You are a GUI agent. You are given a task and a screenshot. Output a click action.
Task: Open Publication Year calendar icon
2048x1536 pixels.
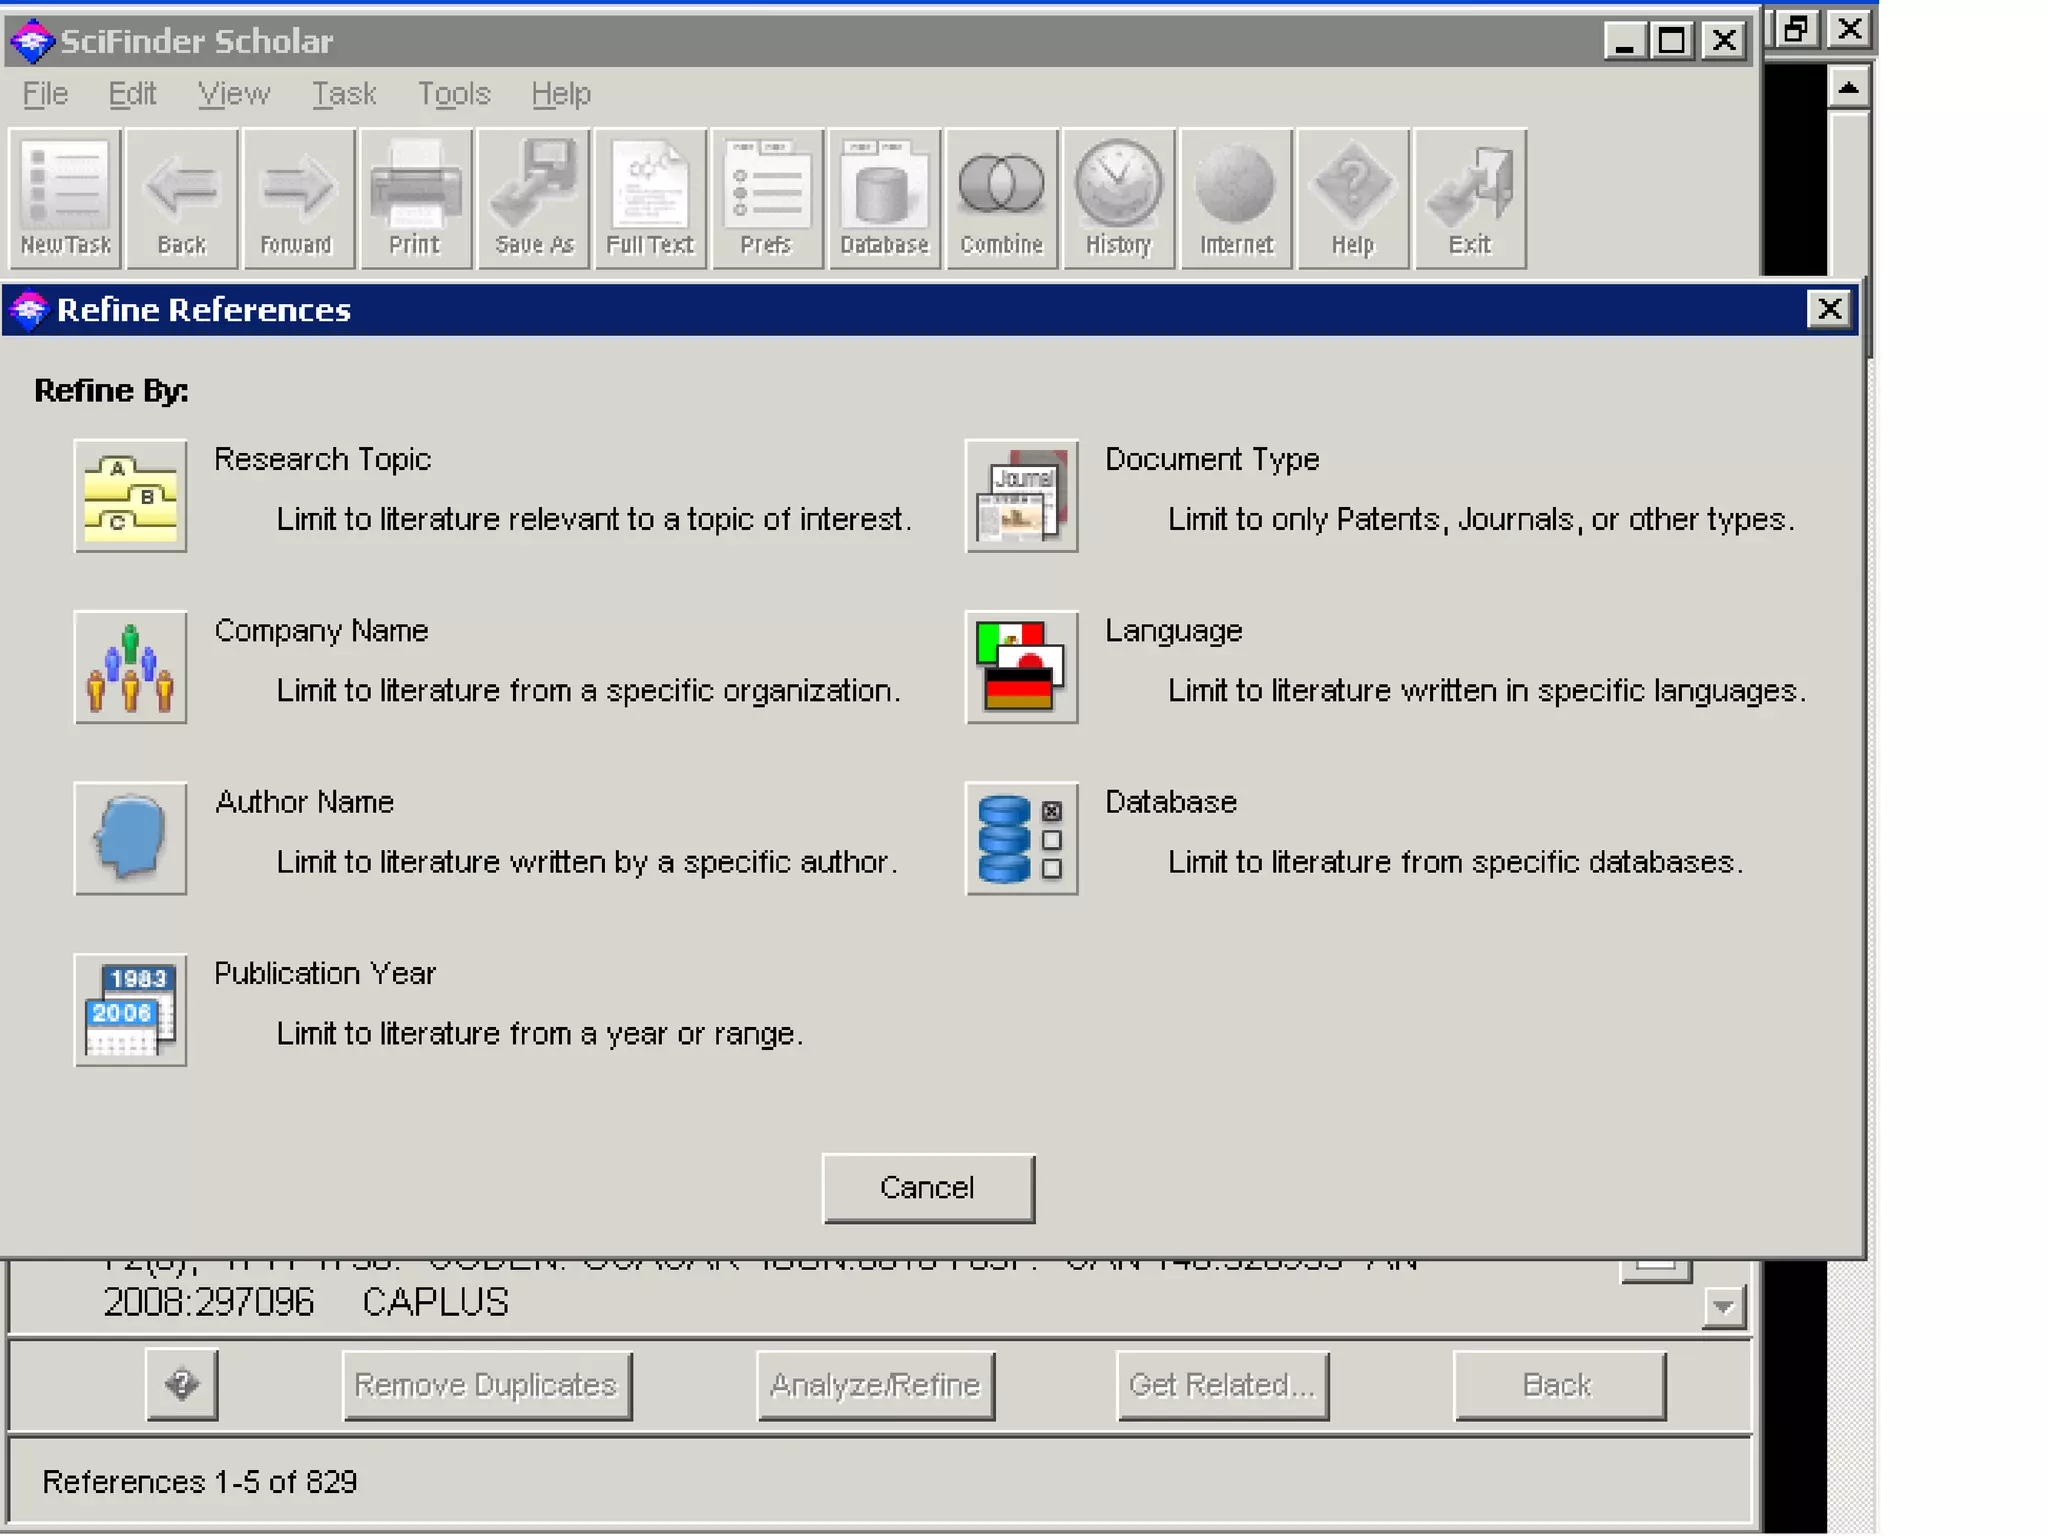(130, 1010)
